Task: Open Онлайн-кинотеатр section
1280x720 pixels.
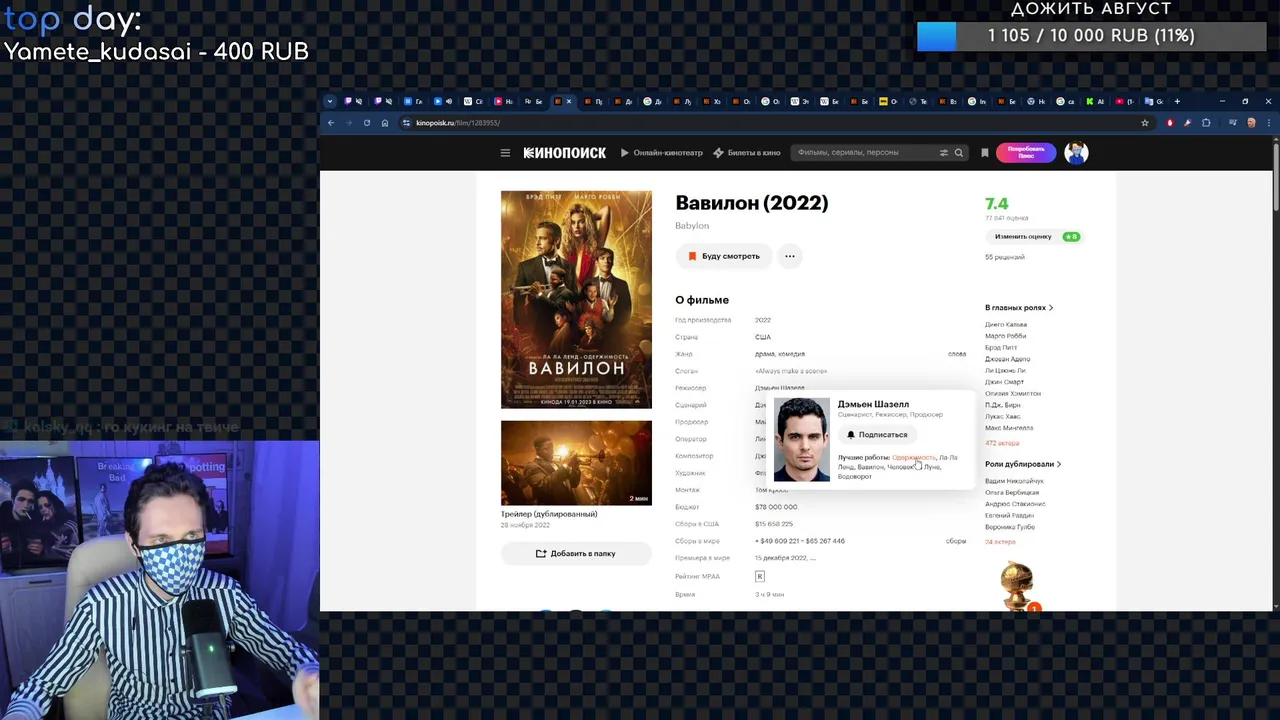Action: pyautogui.click(x=662, y=153)
